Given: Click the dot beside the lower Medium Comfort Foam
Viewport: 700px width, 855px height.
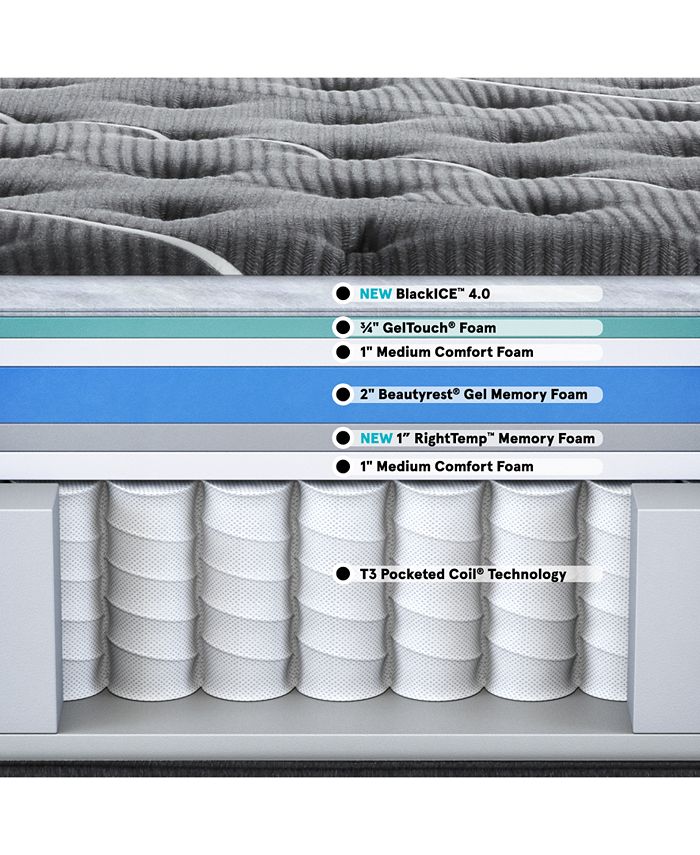Looking at the screenshot, I should click(x=343, y=467).
